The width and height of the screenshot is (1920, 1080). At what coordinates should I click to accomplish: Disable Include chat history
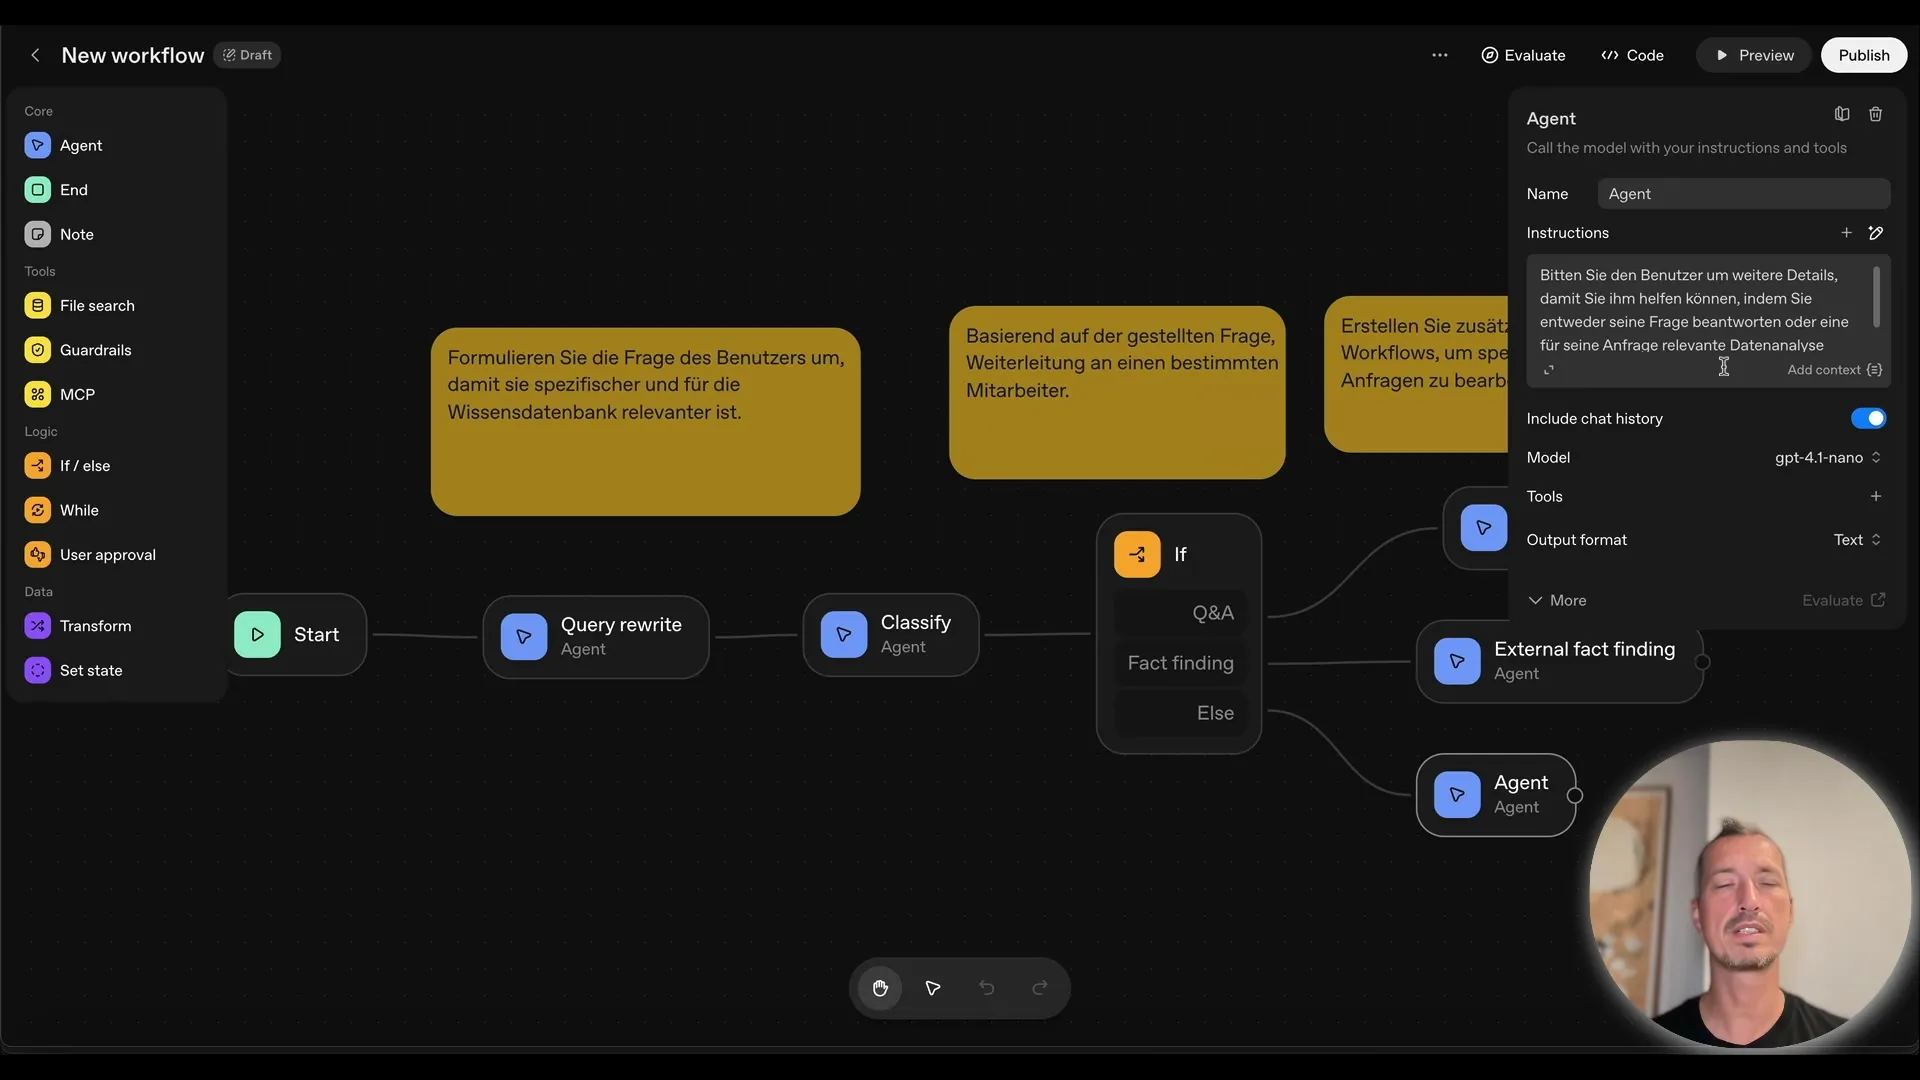click(x=1868, y=418)
